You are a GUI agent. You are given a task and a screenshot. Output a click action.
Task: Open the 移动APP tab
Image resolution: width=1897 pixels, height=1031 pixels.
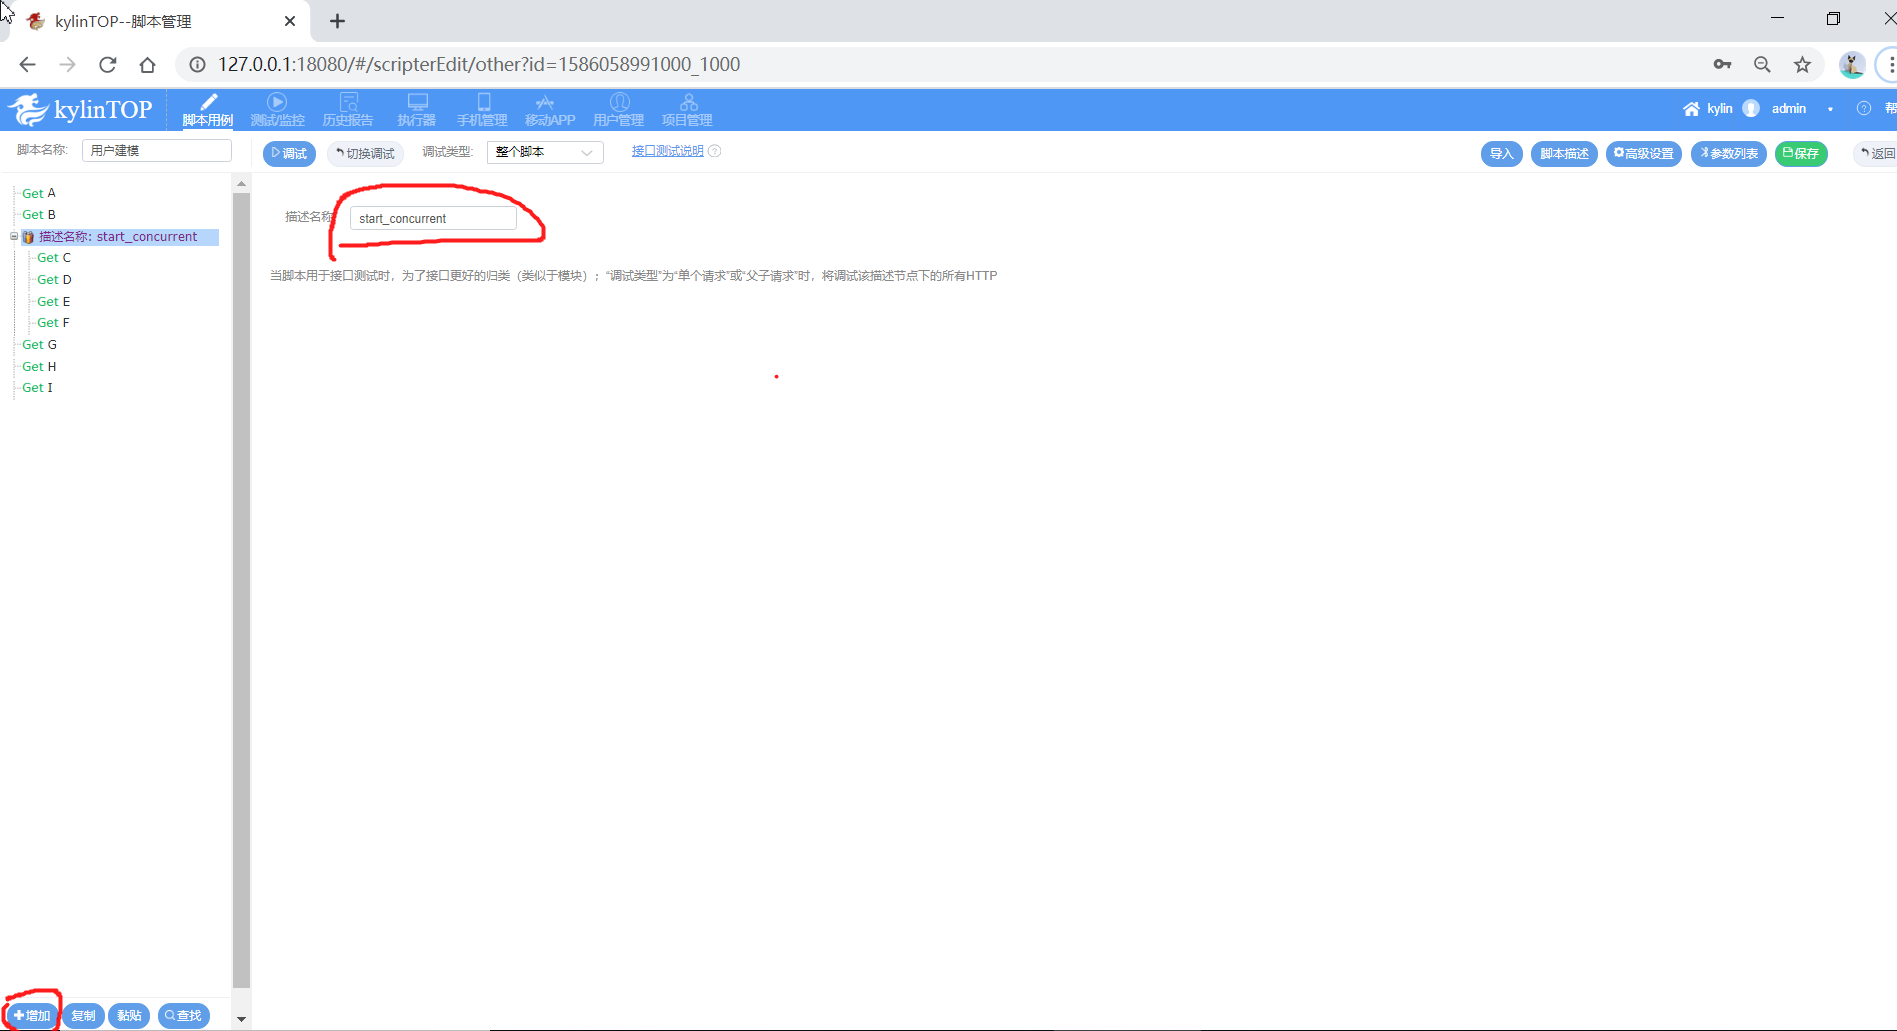point(550,110)
